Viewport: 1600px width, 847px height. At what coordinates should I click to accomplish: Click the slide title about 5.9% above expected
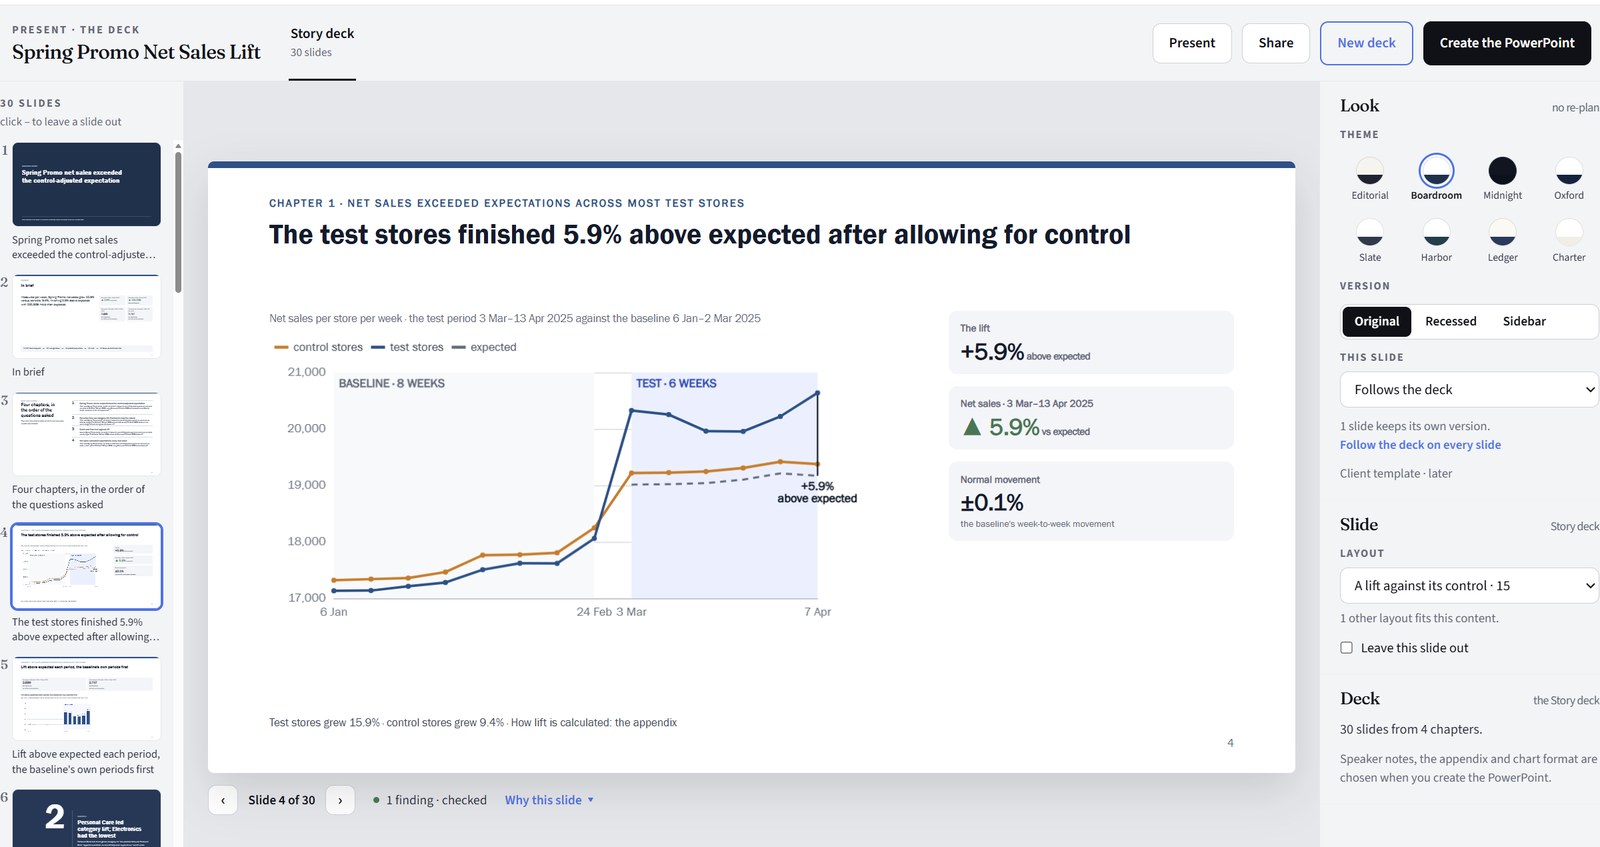[699, 235]
